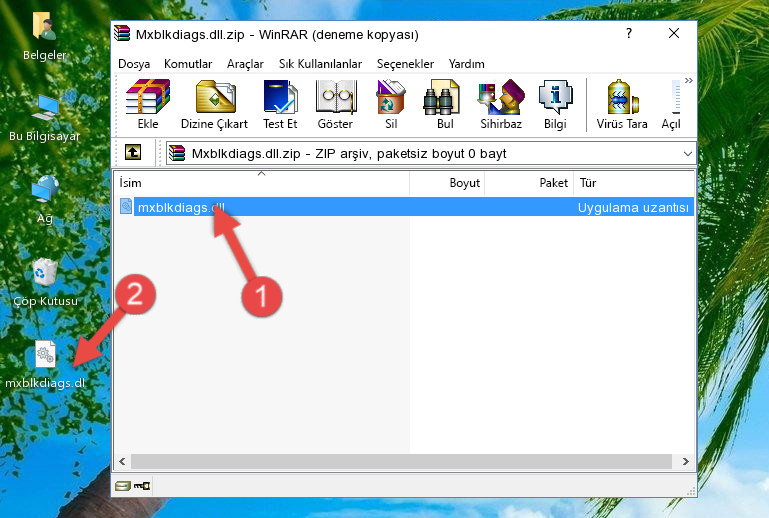This screenshot has width=769, height=518.
Task: Click the mxblkdiags.dll file icon in list
Action: coord(126,207)
